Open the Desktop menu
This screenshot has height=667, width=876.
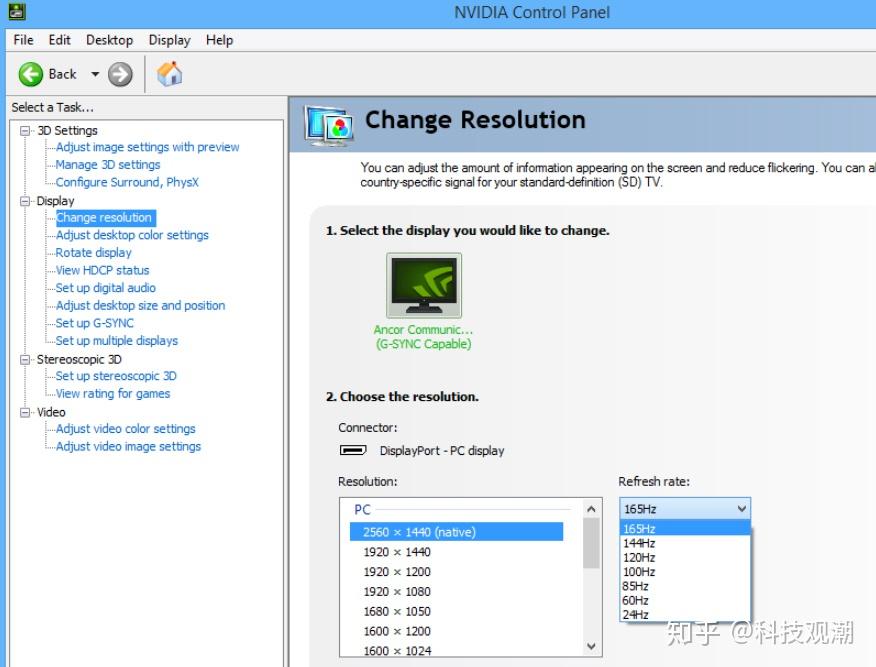110,40
